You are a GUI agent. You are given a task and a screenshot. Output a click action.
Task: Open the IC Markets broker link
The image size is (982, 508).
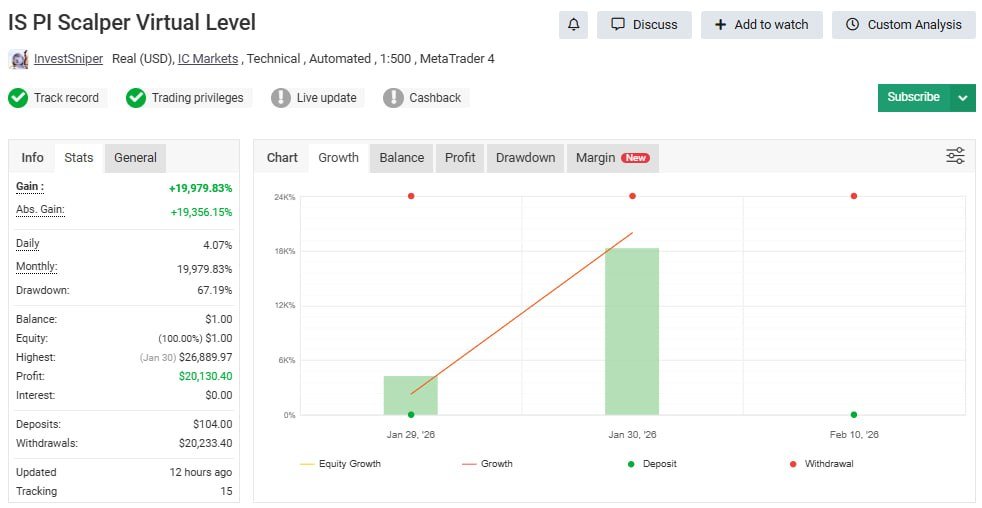pyautogui.click(x=208, y=59)
